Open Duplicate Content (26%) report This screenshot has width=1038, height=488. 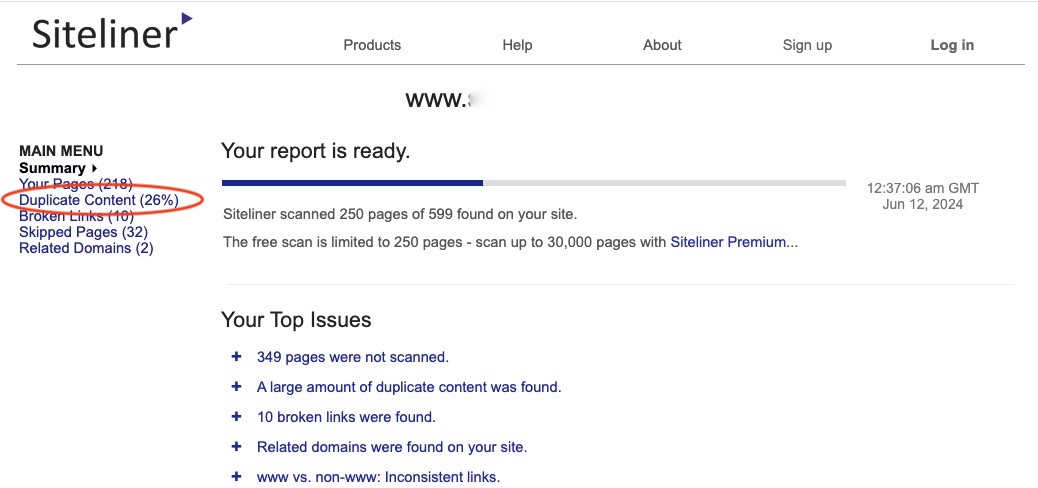[99, 200]
